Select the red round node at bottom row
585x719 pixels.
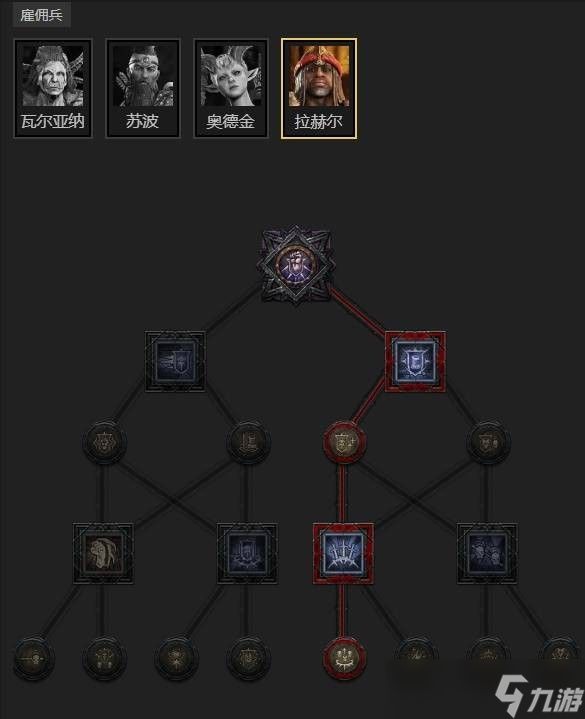(344, 658)
